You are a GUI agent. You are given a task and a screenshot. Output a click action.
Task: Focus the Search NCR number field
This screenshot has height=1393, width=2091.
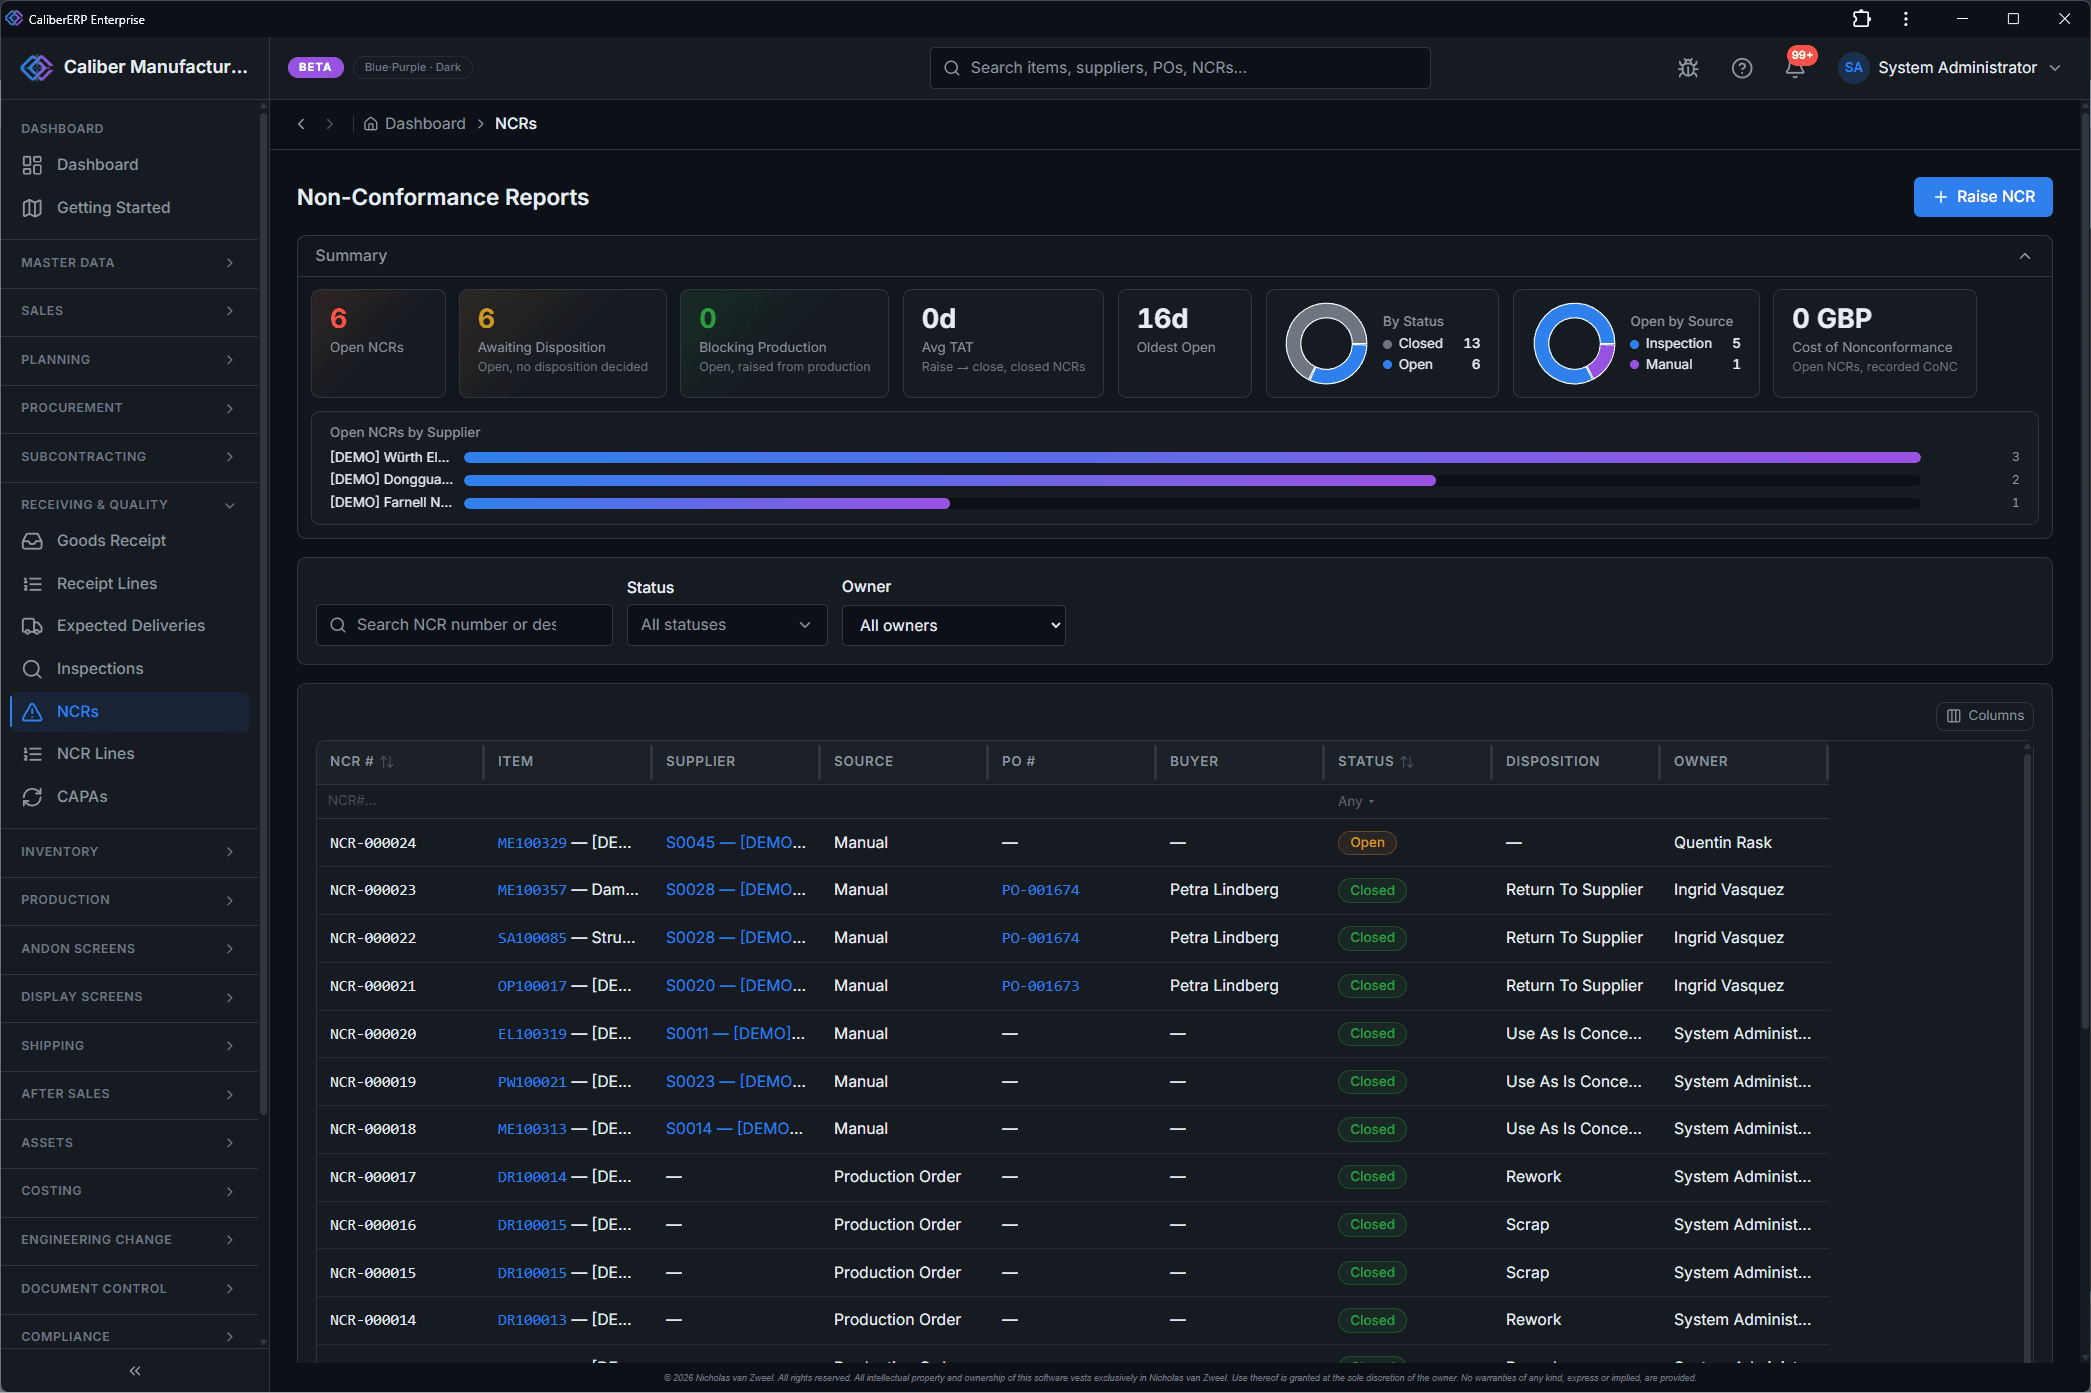pos(464,625)
